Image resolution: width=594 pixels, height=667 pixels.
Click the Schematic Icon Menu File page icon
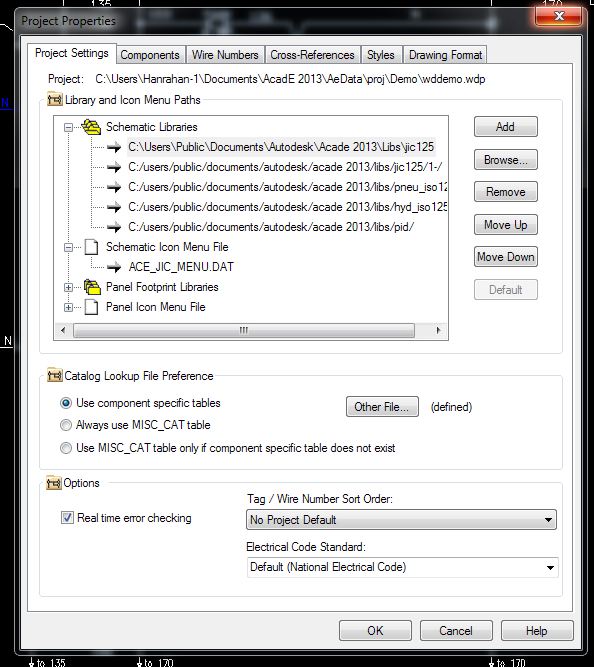click(x=91, y=247)
